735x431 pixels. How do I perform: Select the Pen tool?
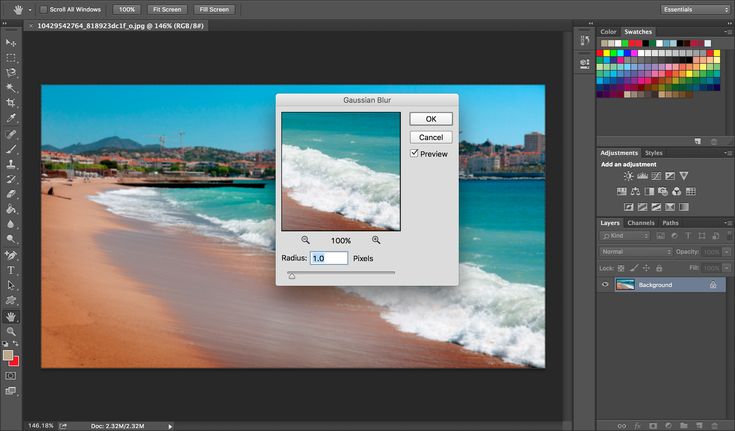[11, 255]
